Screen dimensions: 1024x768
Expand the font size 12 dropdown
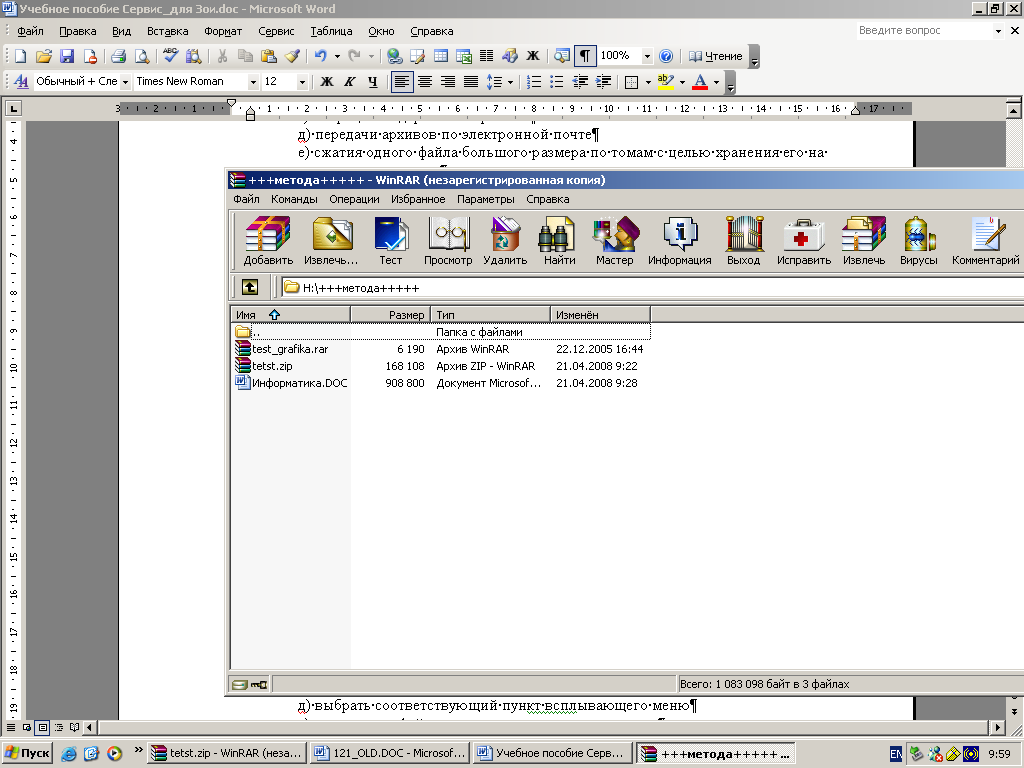click(302, 82)
